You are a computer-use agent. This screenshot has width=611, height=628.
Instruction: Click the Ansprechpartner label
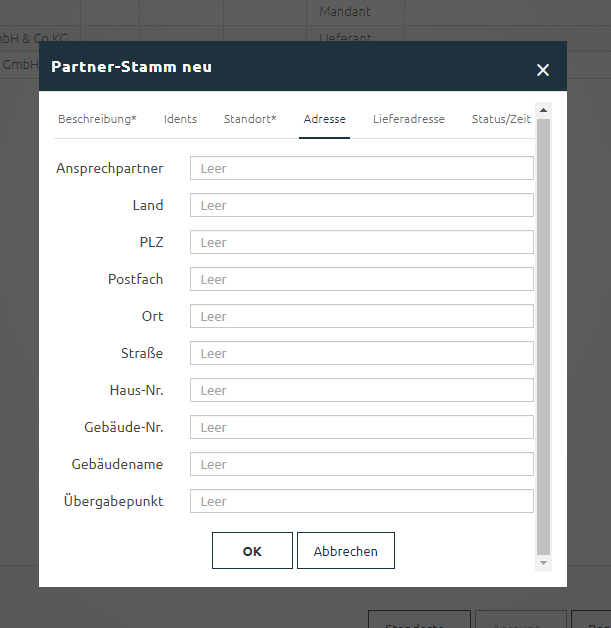coord(109,168)
